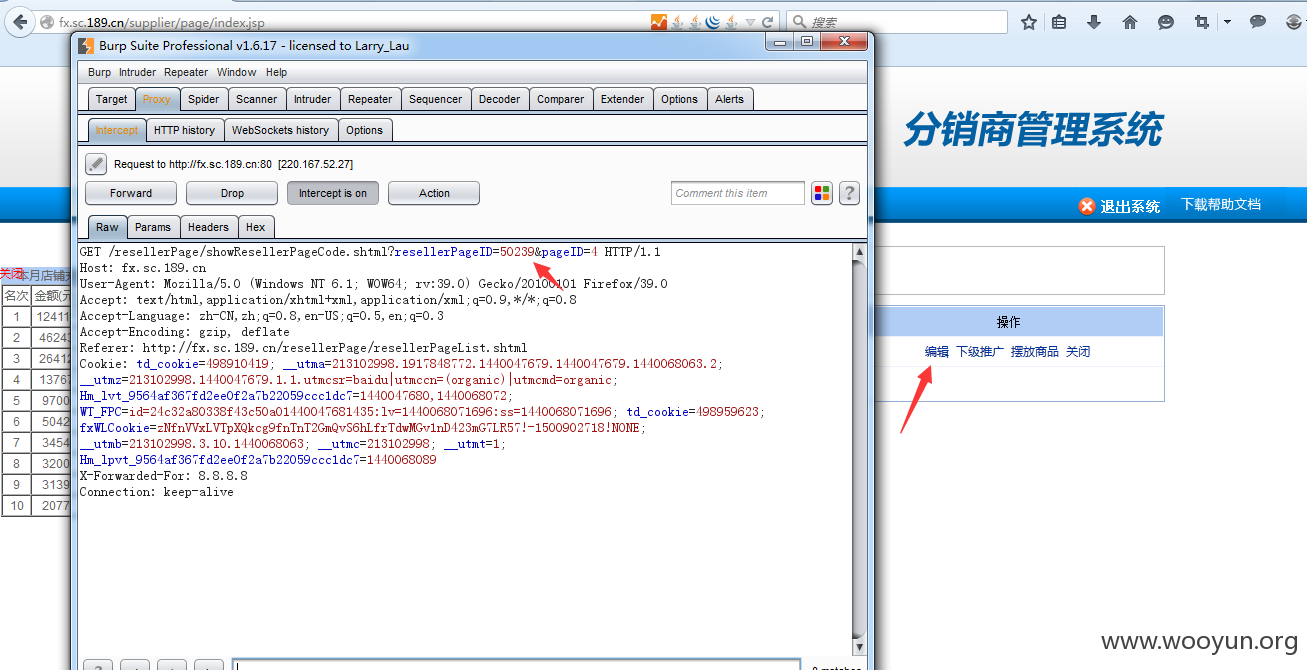Viewport: 1307px width, 670px height.
Task: Click the red 关闭 link above the ranking table
Action: click(11, 274)
